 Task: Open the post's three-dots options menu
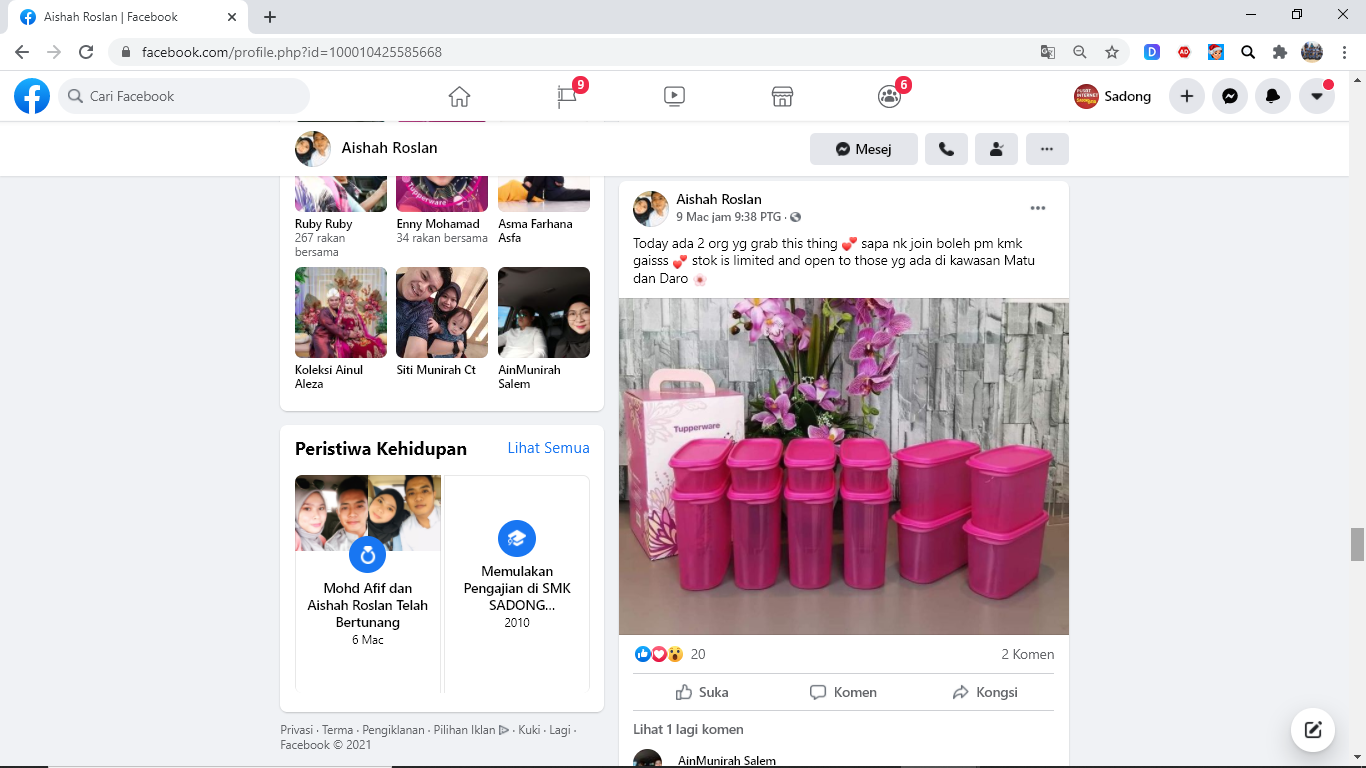pyautogui.click(x=1038, y=208)
